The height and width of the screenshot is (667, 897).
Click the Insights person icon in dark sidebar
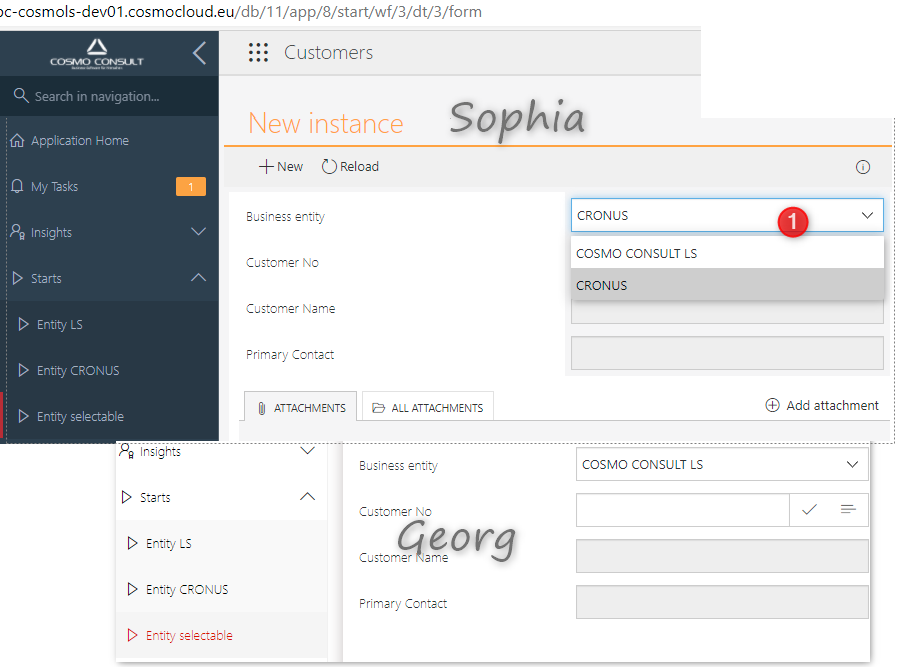[18, 232]
